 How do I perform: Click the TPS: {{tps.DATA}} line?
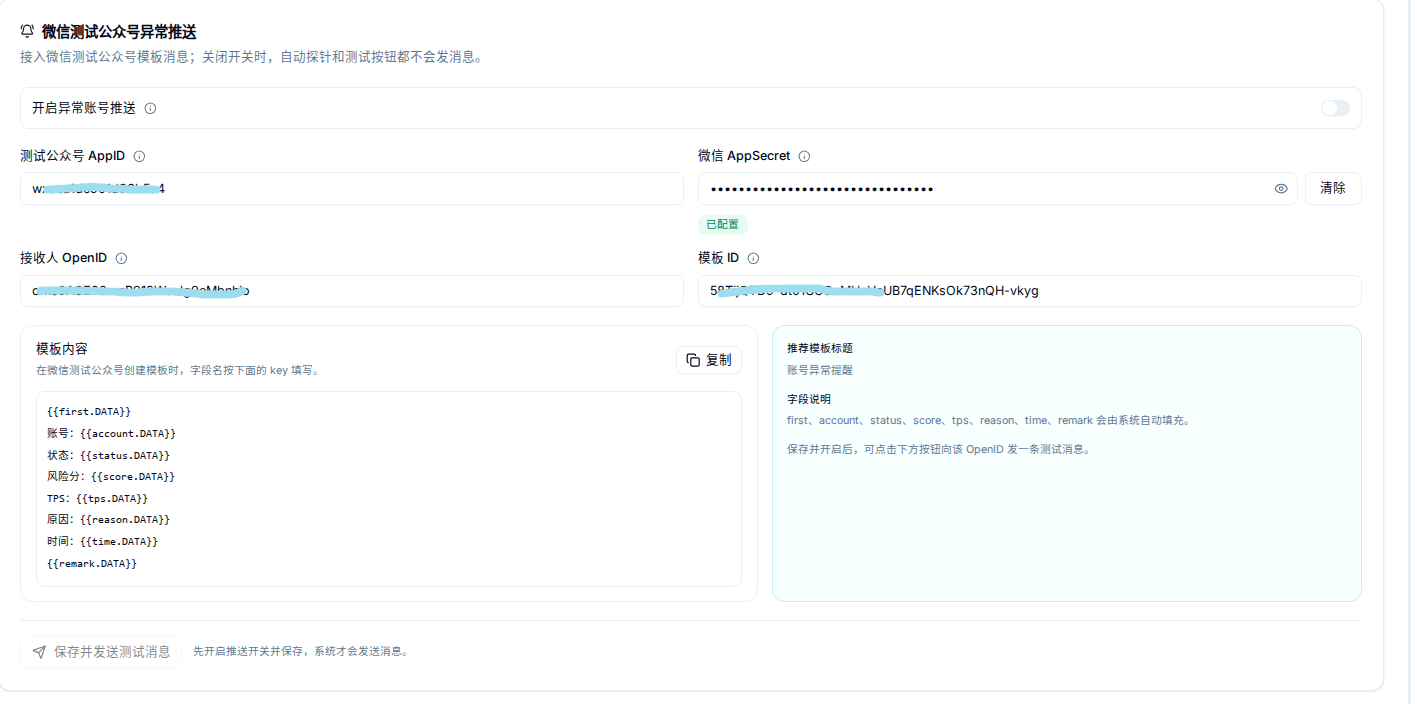click(x=97, y=498)
